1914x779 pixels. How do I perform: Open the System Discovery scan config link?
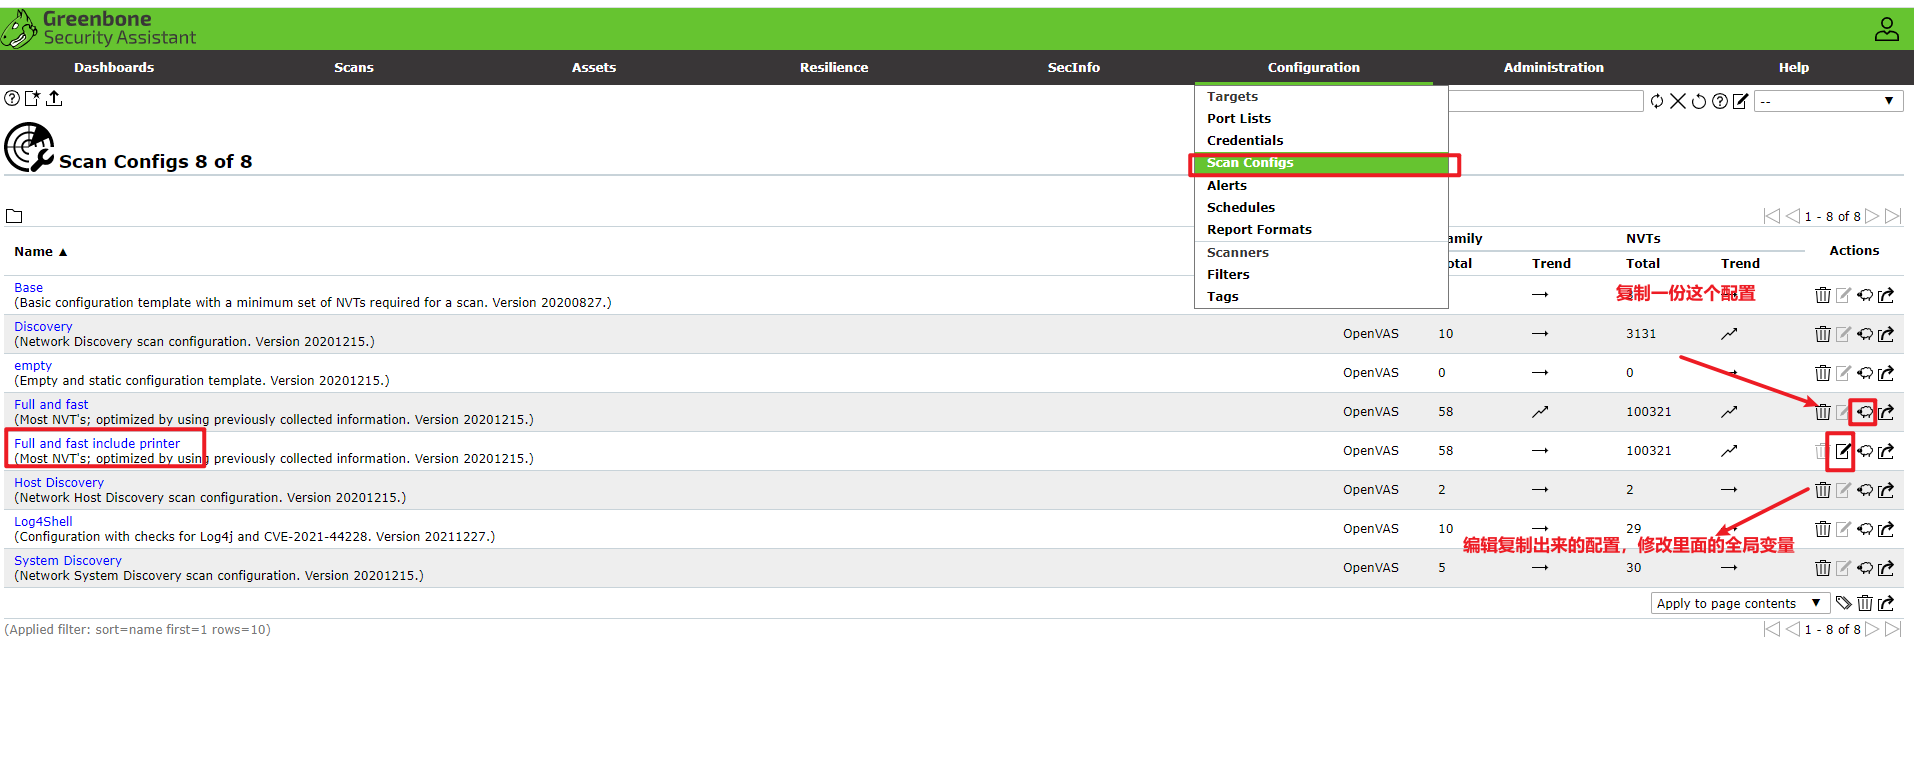point(68,561)
